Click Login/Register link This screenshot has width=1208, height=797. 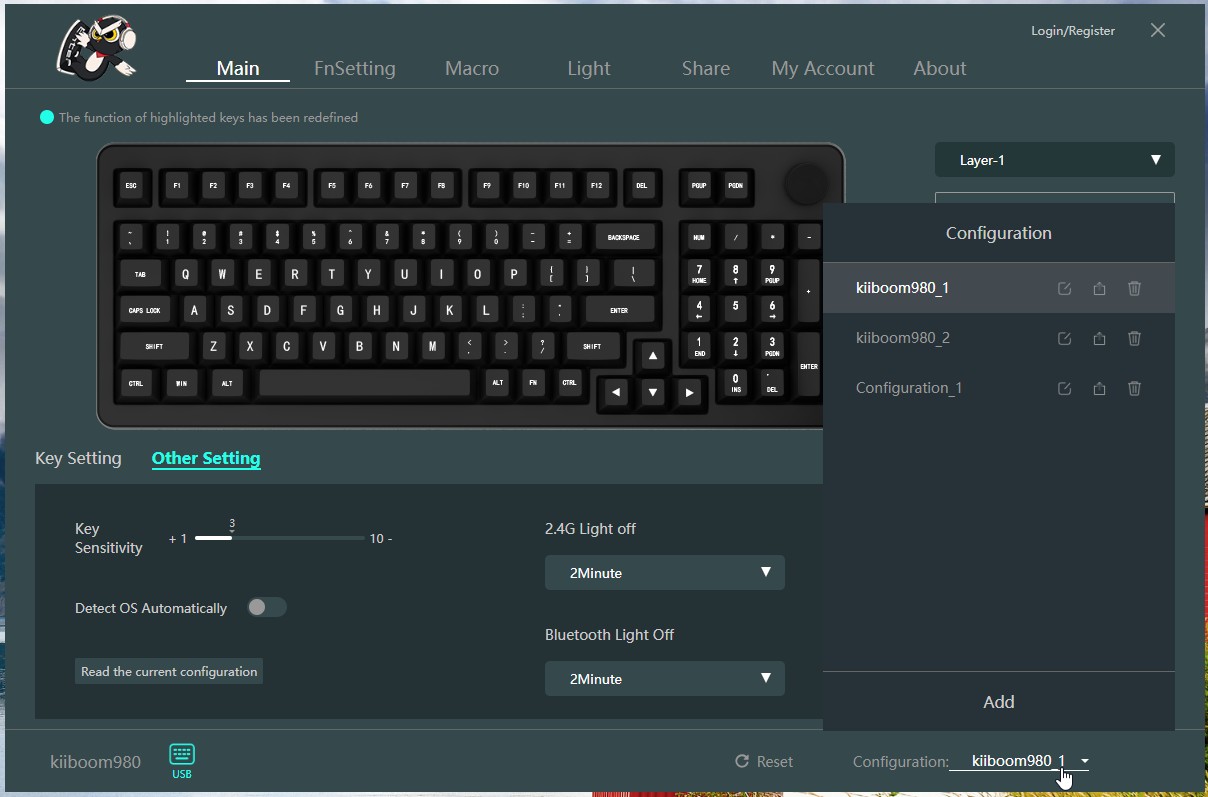[x=1073, y=31]
